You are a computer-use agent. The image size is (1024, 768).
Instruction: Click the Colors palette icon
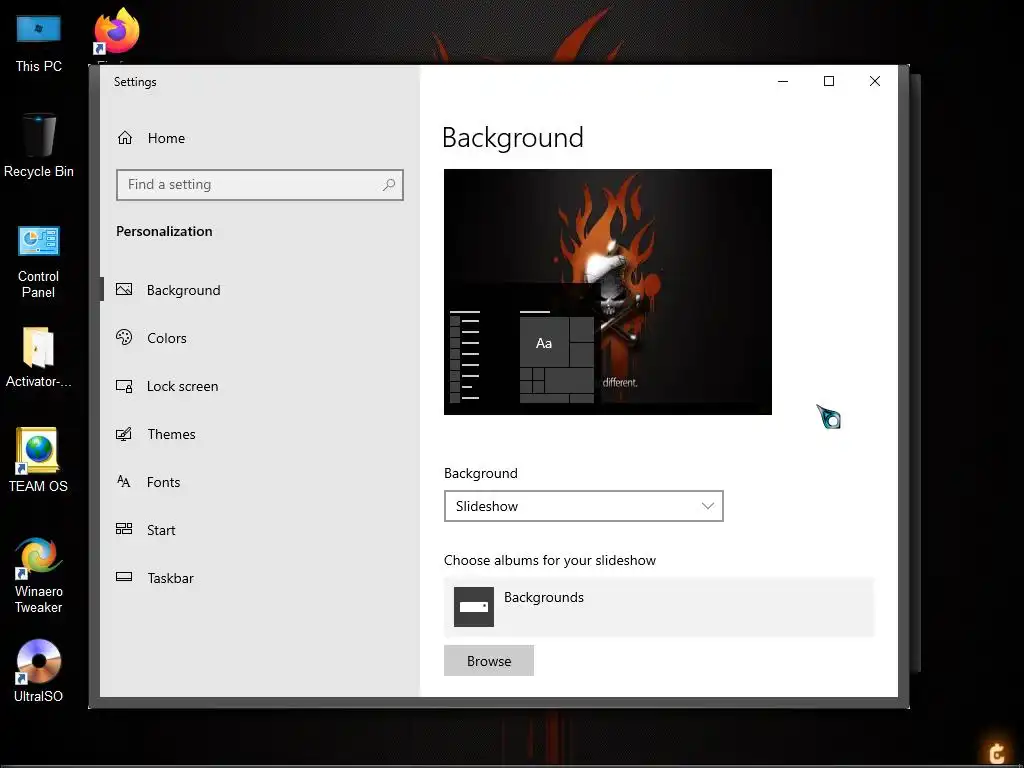click(x=124, y=337)
